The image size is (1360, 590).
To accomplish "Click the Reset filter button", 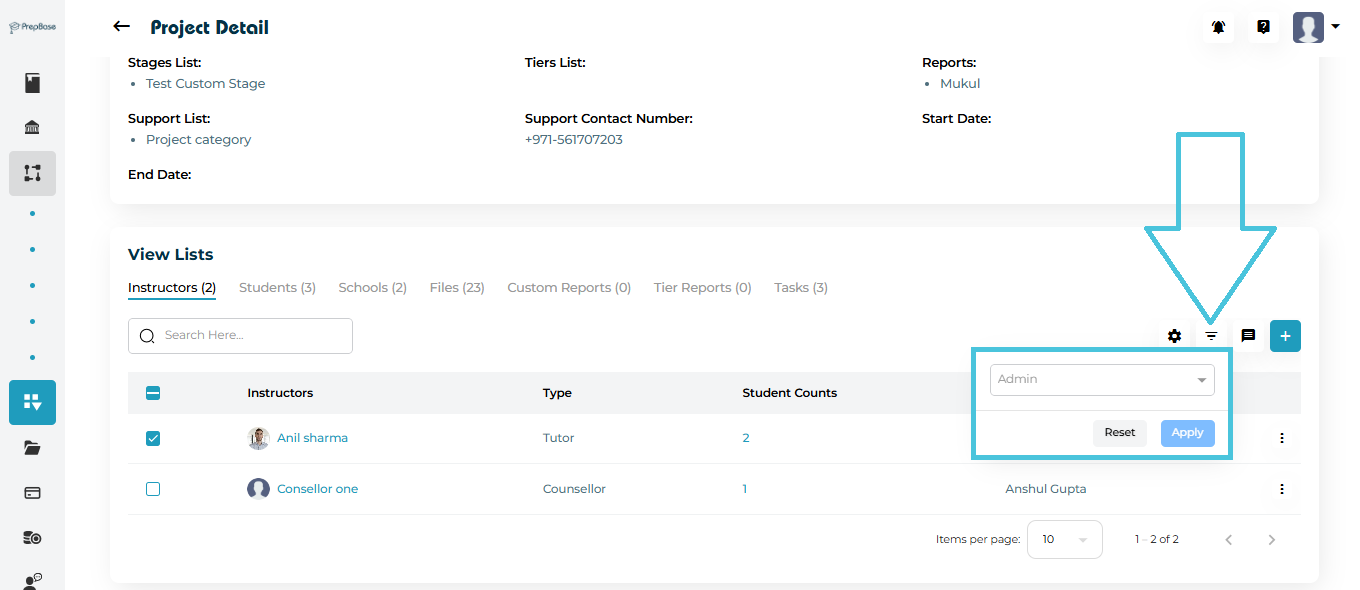I will [1119, 433].
